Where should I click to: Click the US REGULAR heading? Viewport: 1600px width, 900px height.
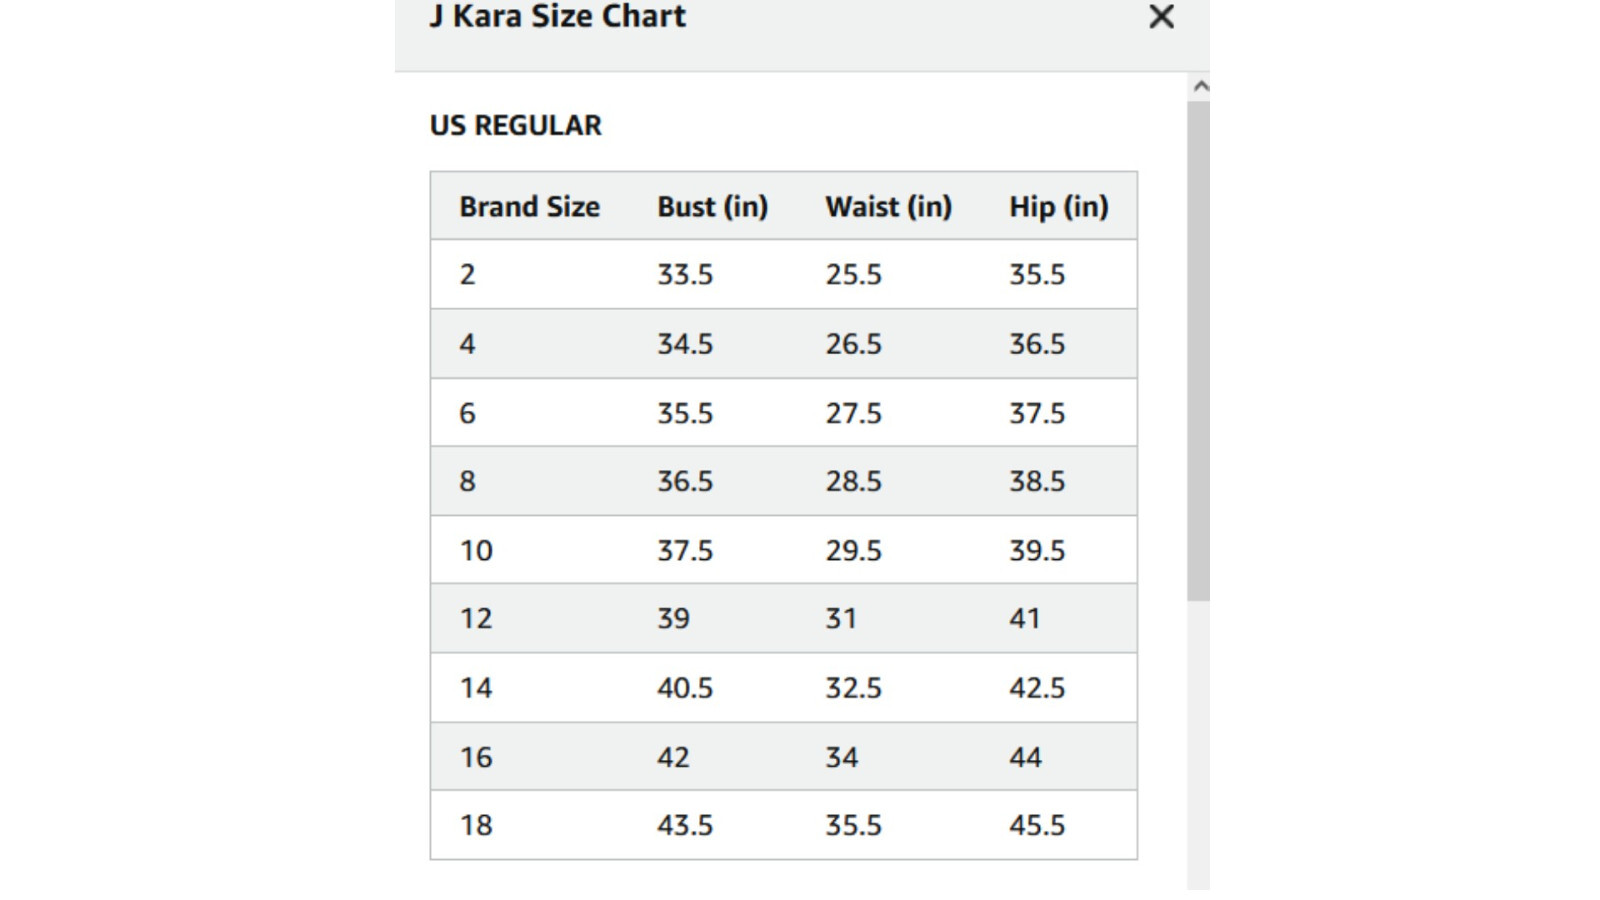(x=515, y=126)
